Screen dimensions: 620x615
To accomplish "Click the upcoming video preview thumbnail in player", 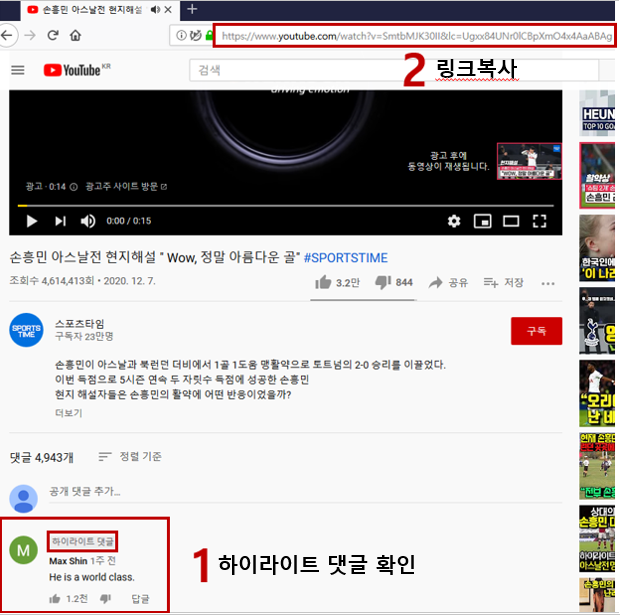I will coord(529,161).
